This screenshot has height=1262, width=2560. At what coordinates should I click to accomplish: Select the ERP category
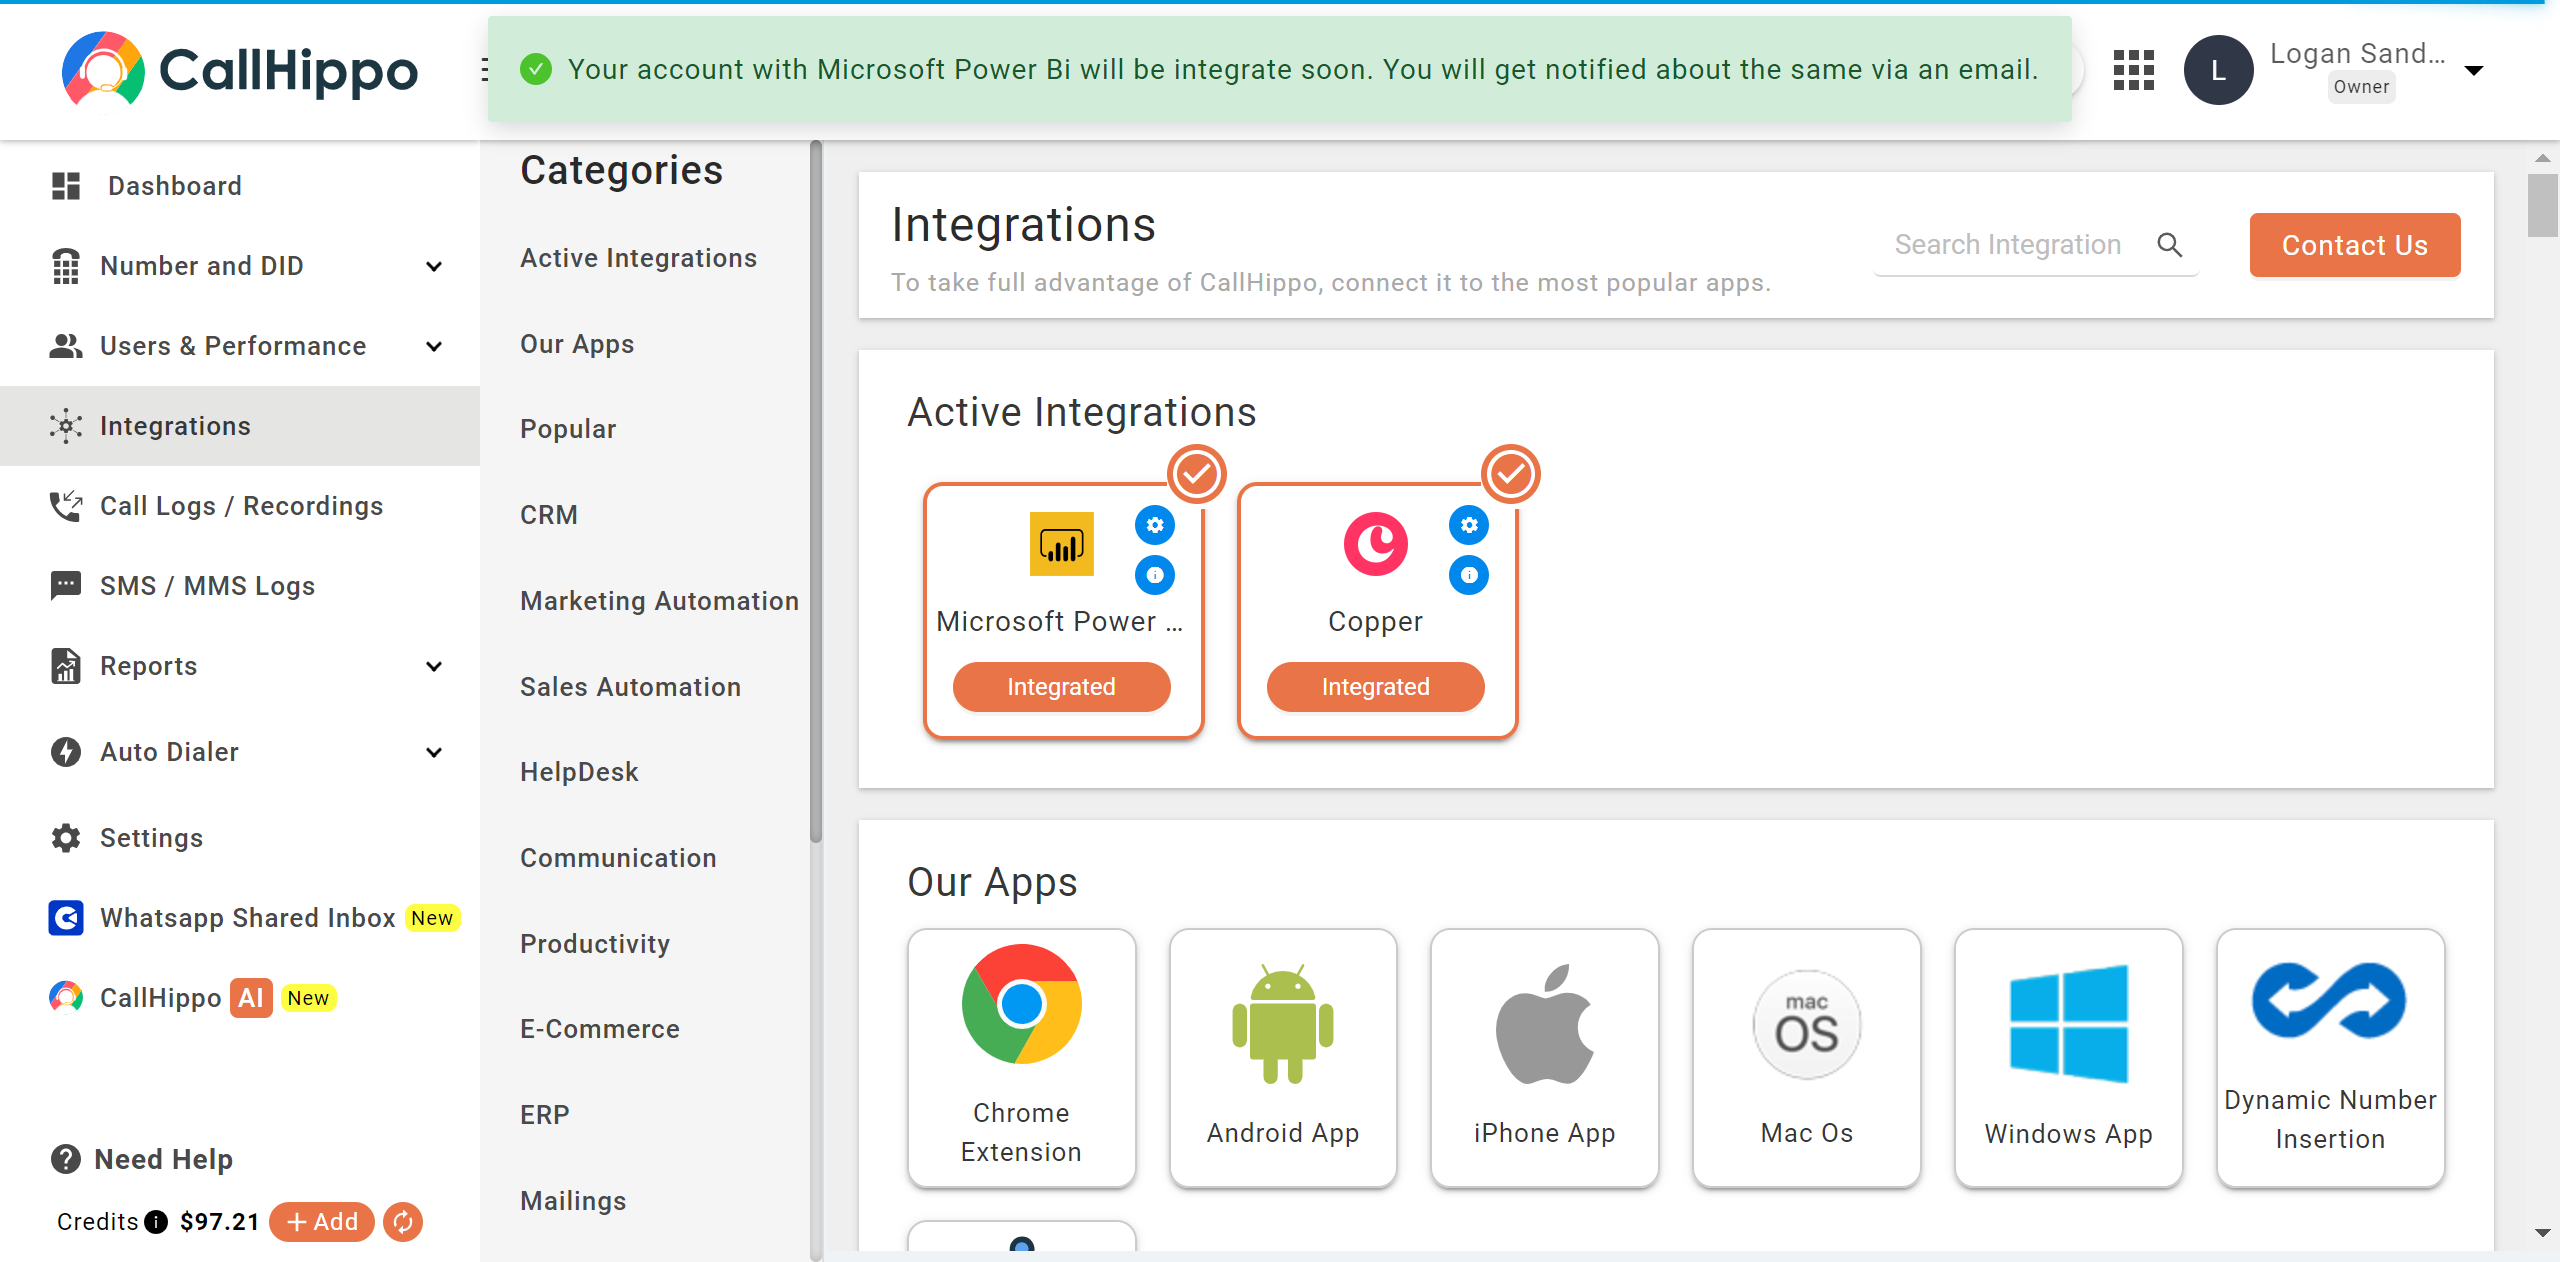coord(545,1115)
